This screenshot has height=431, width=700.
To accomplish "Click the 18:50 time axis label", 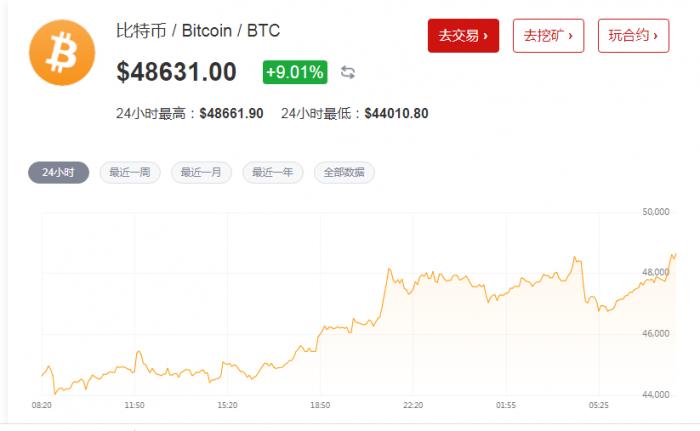I will (x=320, y=405).
